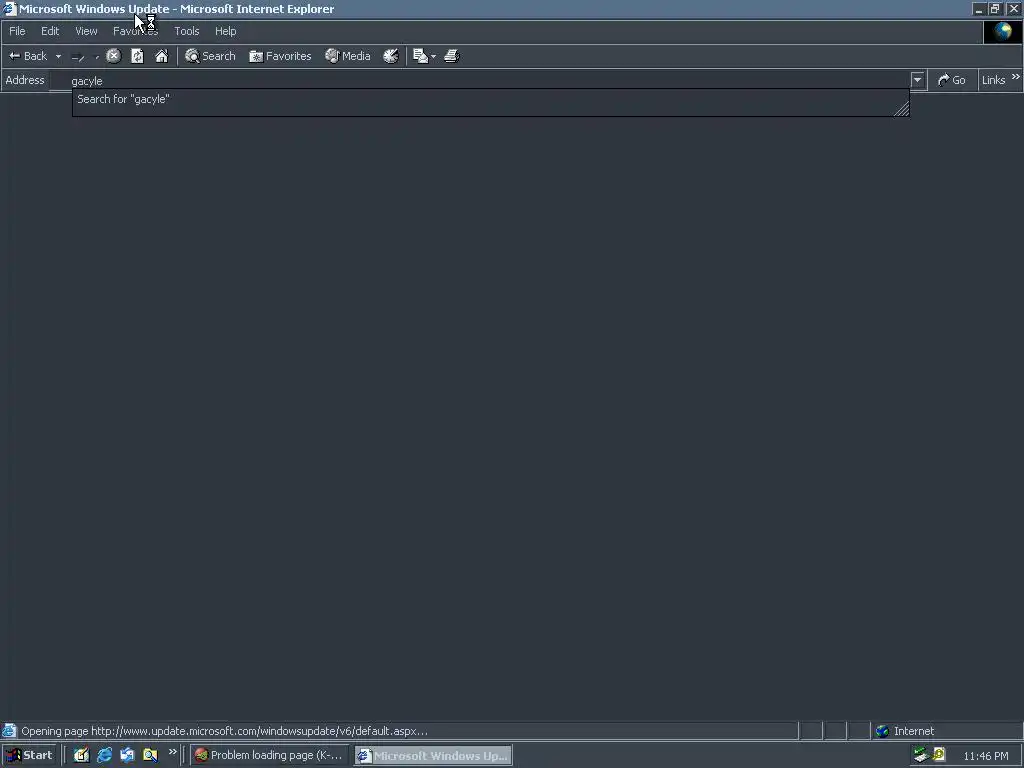Click the Internet Explorer globe throbber
The height and width of the screenshot is (768, 1024).
1002,31
